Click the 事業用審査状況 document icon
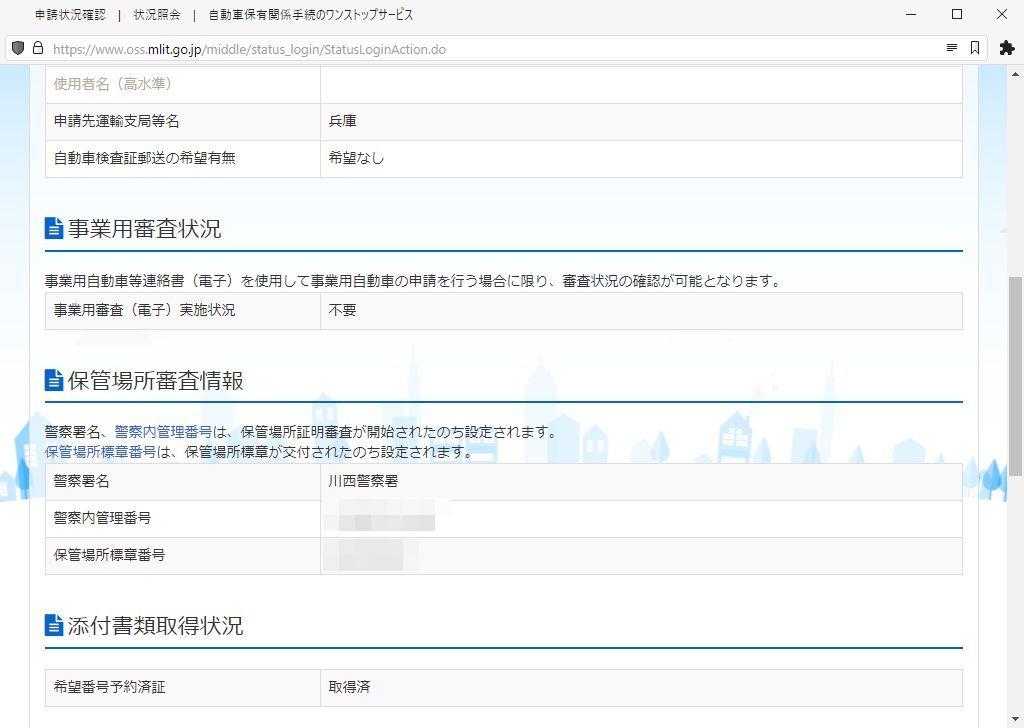Screen dimensions: 1024x728 point(54,228)
